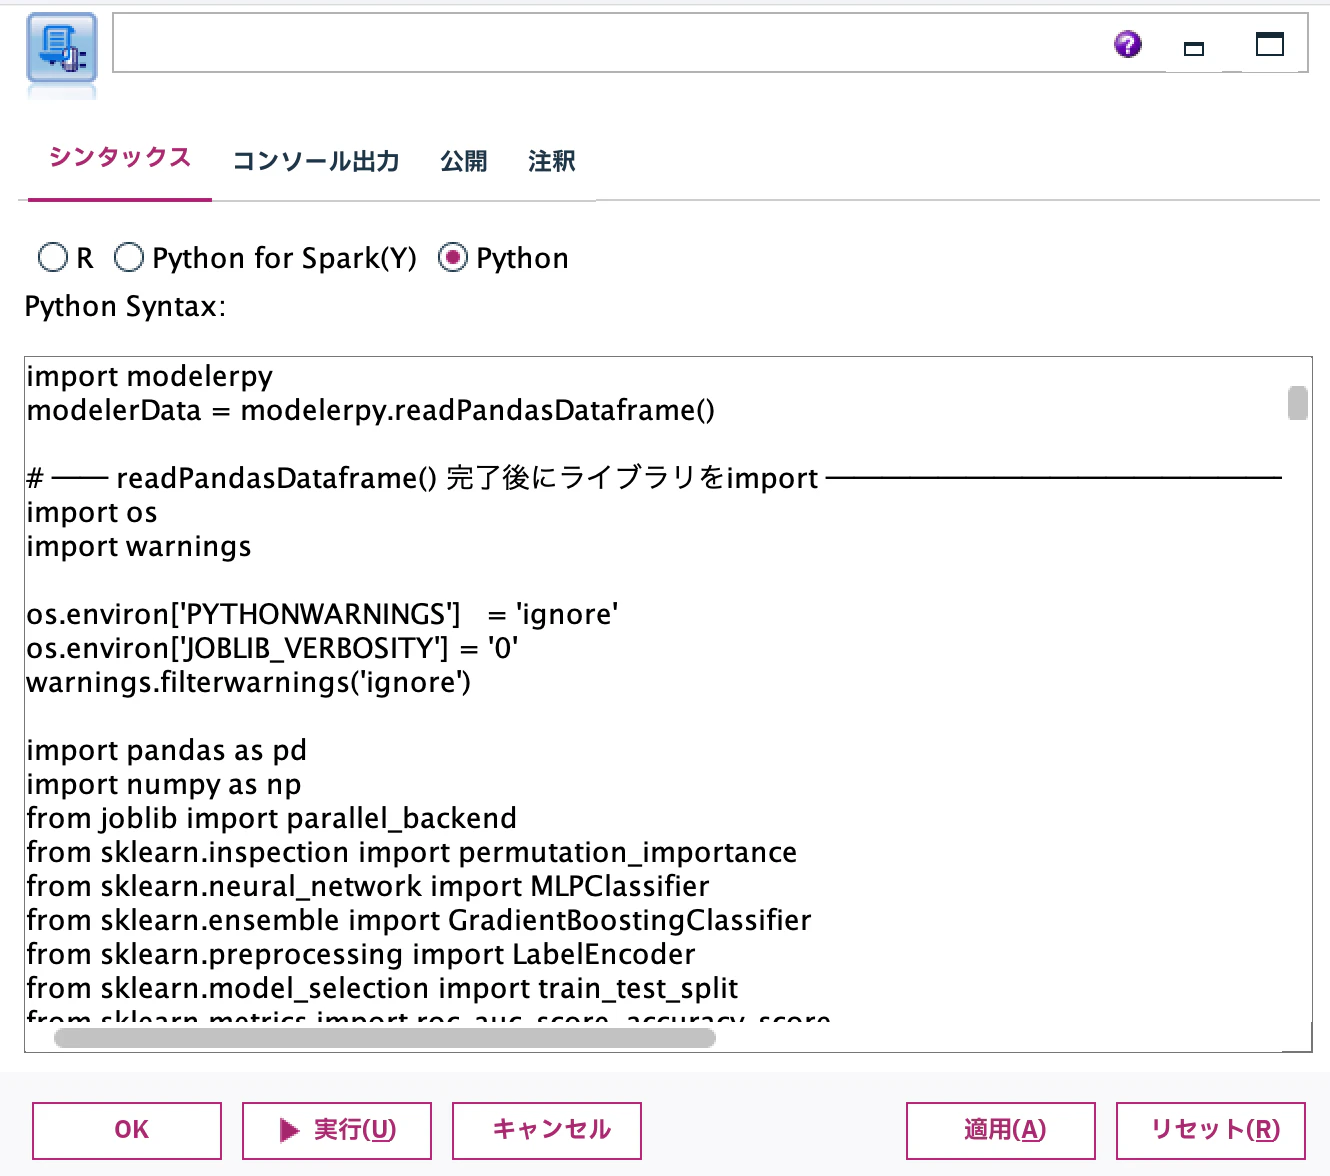The width and height of the screenshot is (1330, 1176).
Task: Confirm with the OK button
Action: (x=127, y=1130)
